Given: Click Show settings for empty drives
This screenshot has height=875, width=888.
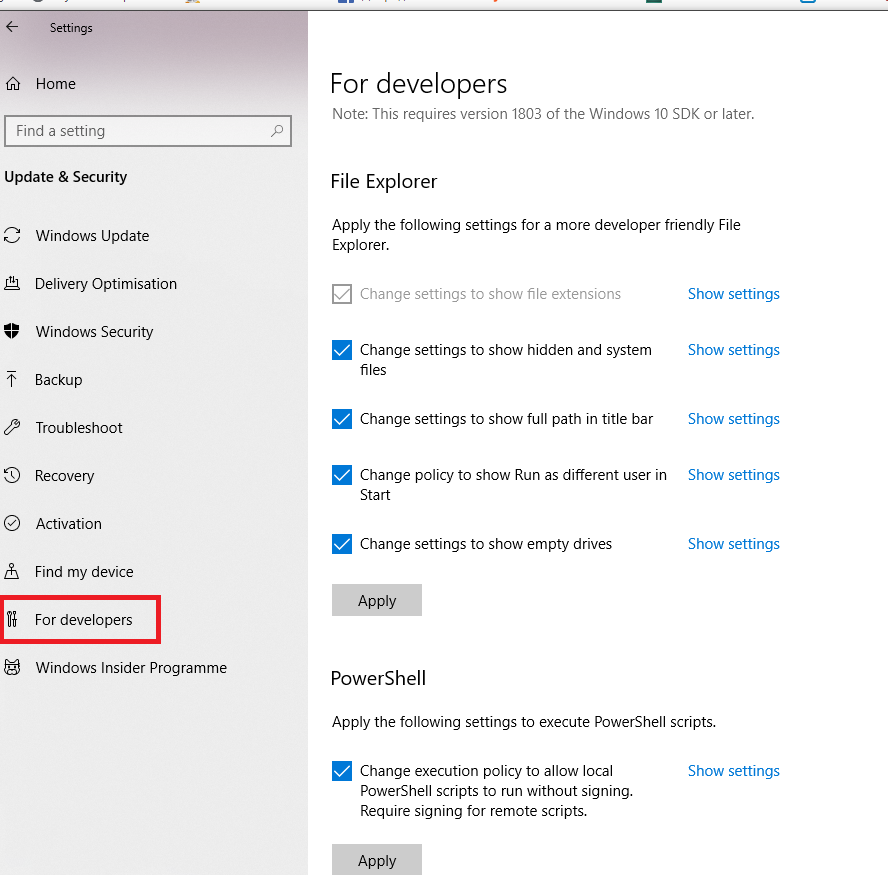Looking at the screenshot, I should (733, 544).
